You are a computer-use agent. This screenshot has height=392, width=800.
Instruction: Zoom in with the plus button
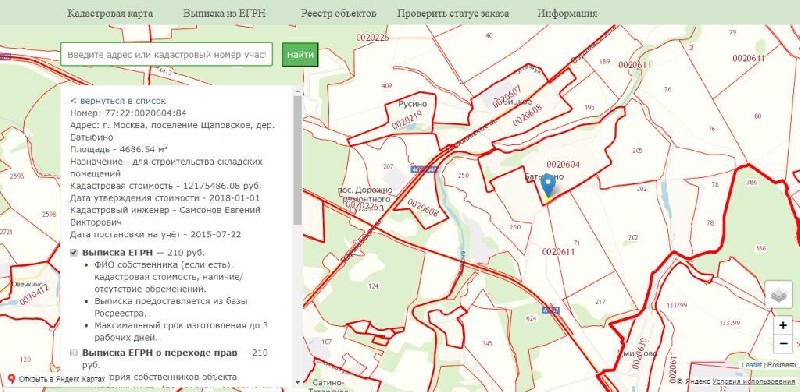point(783,325)
